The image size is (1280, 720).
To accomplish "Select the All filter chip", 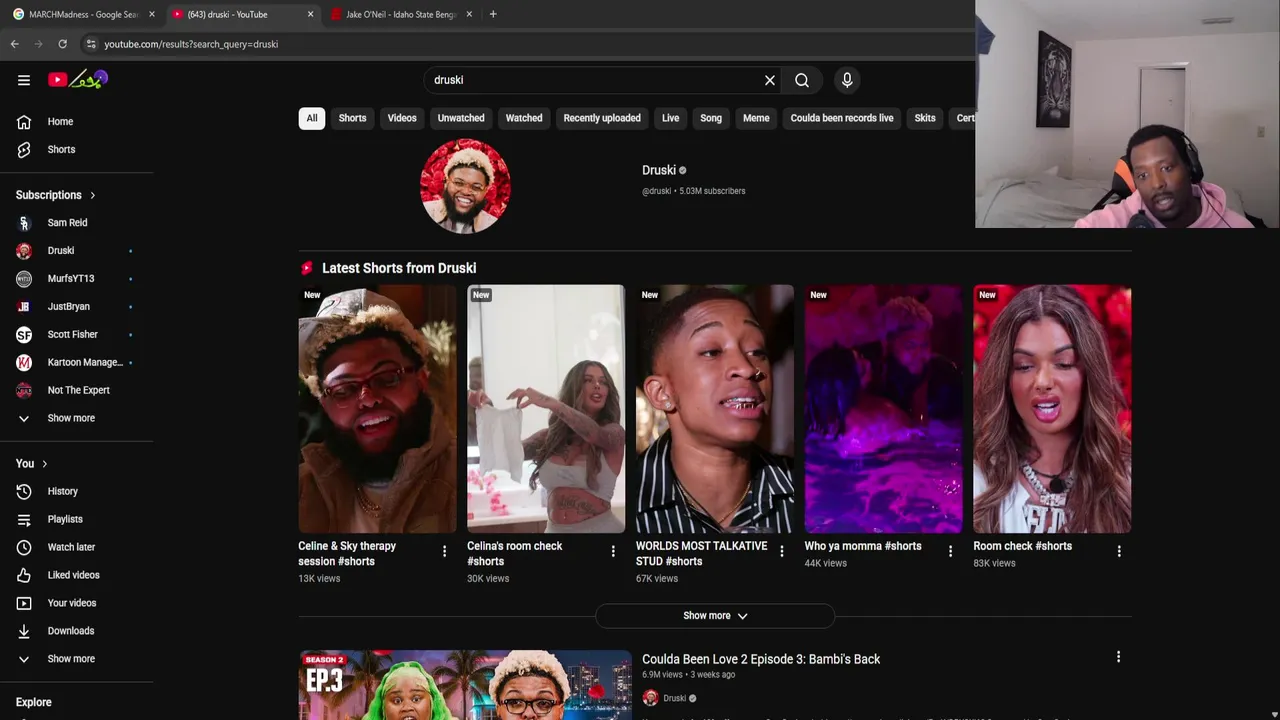I will tap(312, 118).
